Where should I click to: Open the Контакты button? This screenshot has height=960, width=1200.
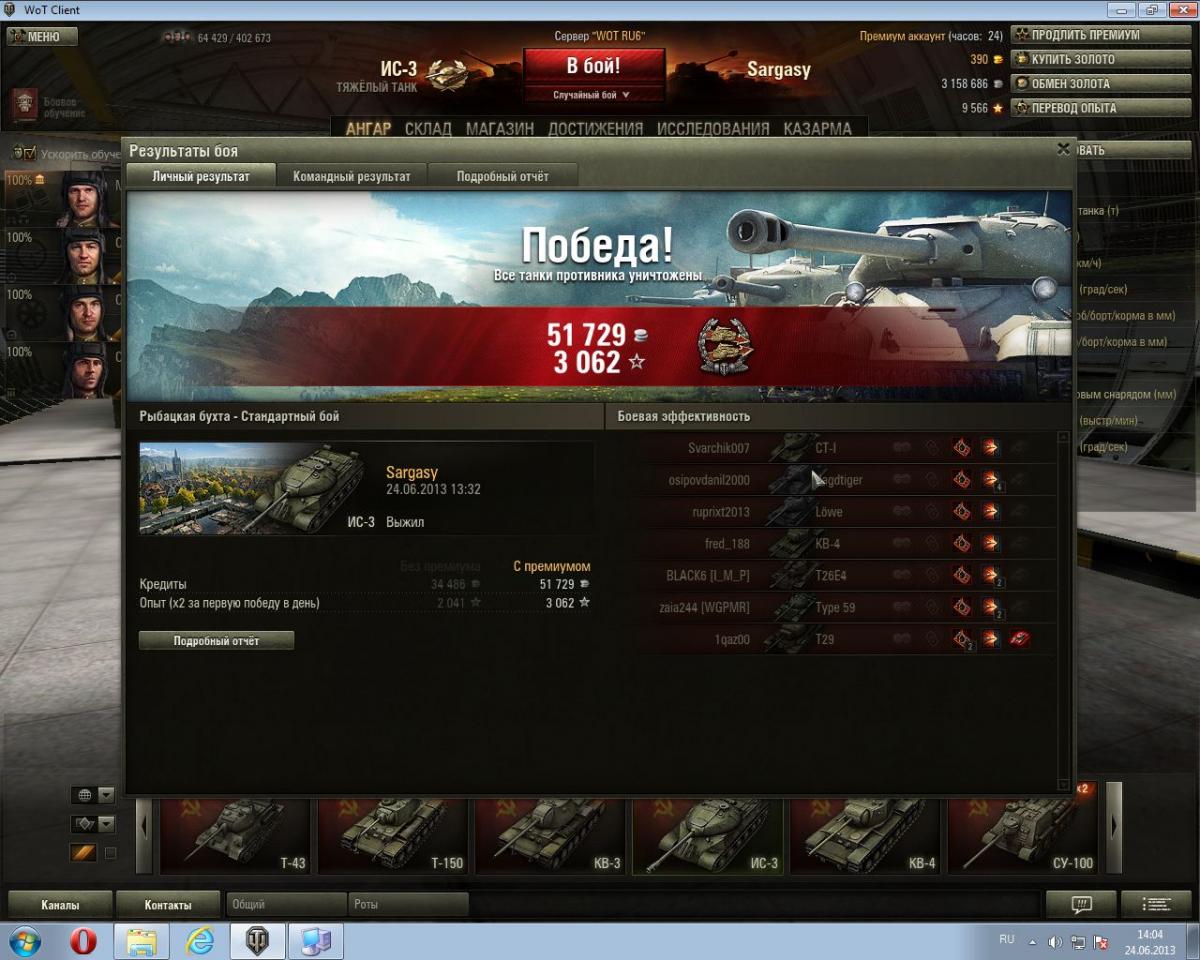168,905
